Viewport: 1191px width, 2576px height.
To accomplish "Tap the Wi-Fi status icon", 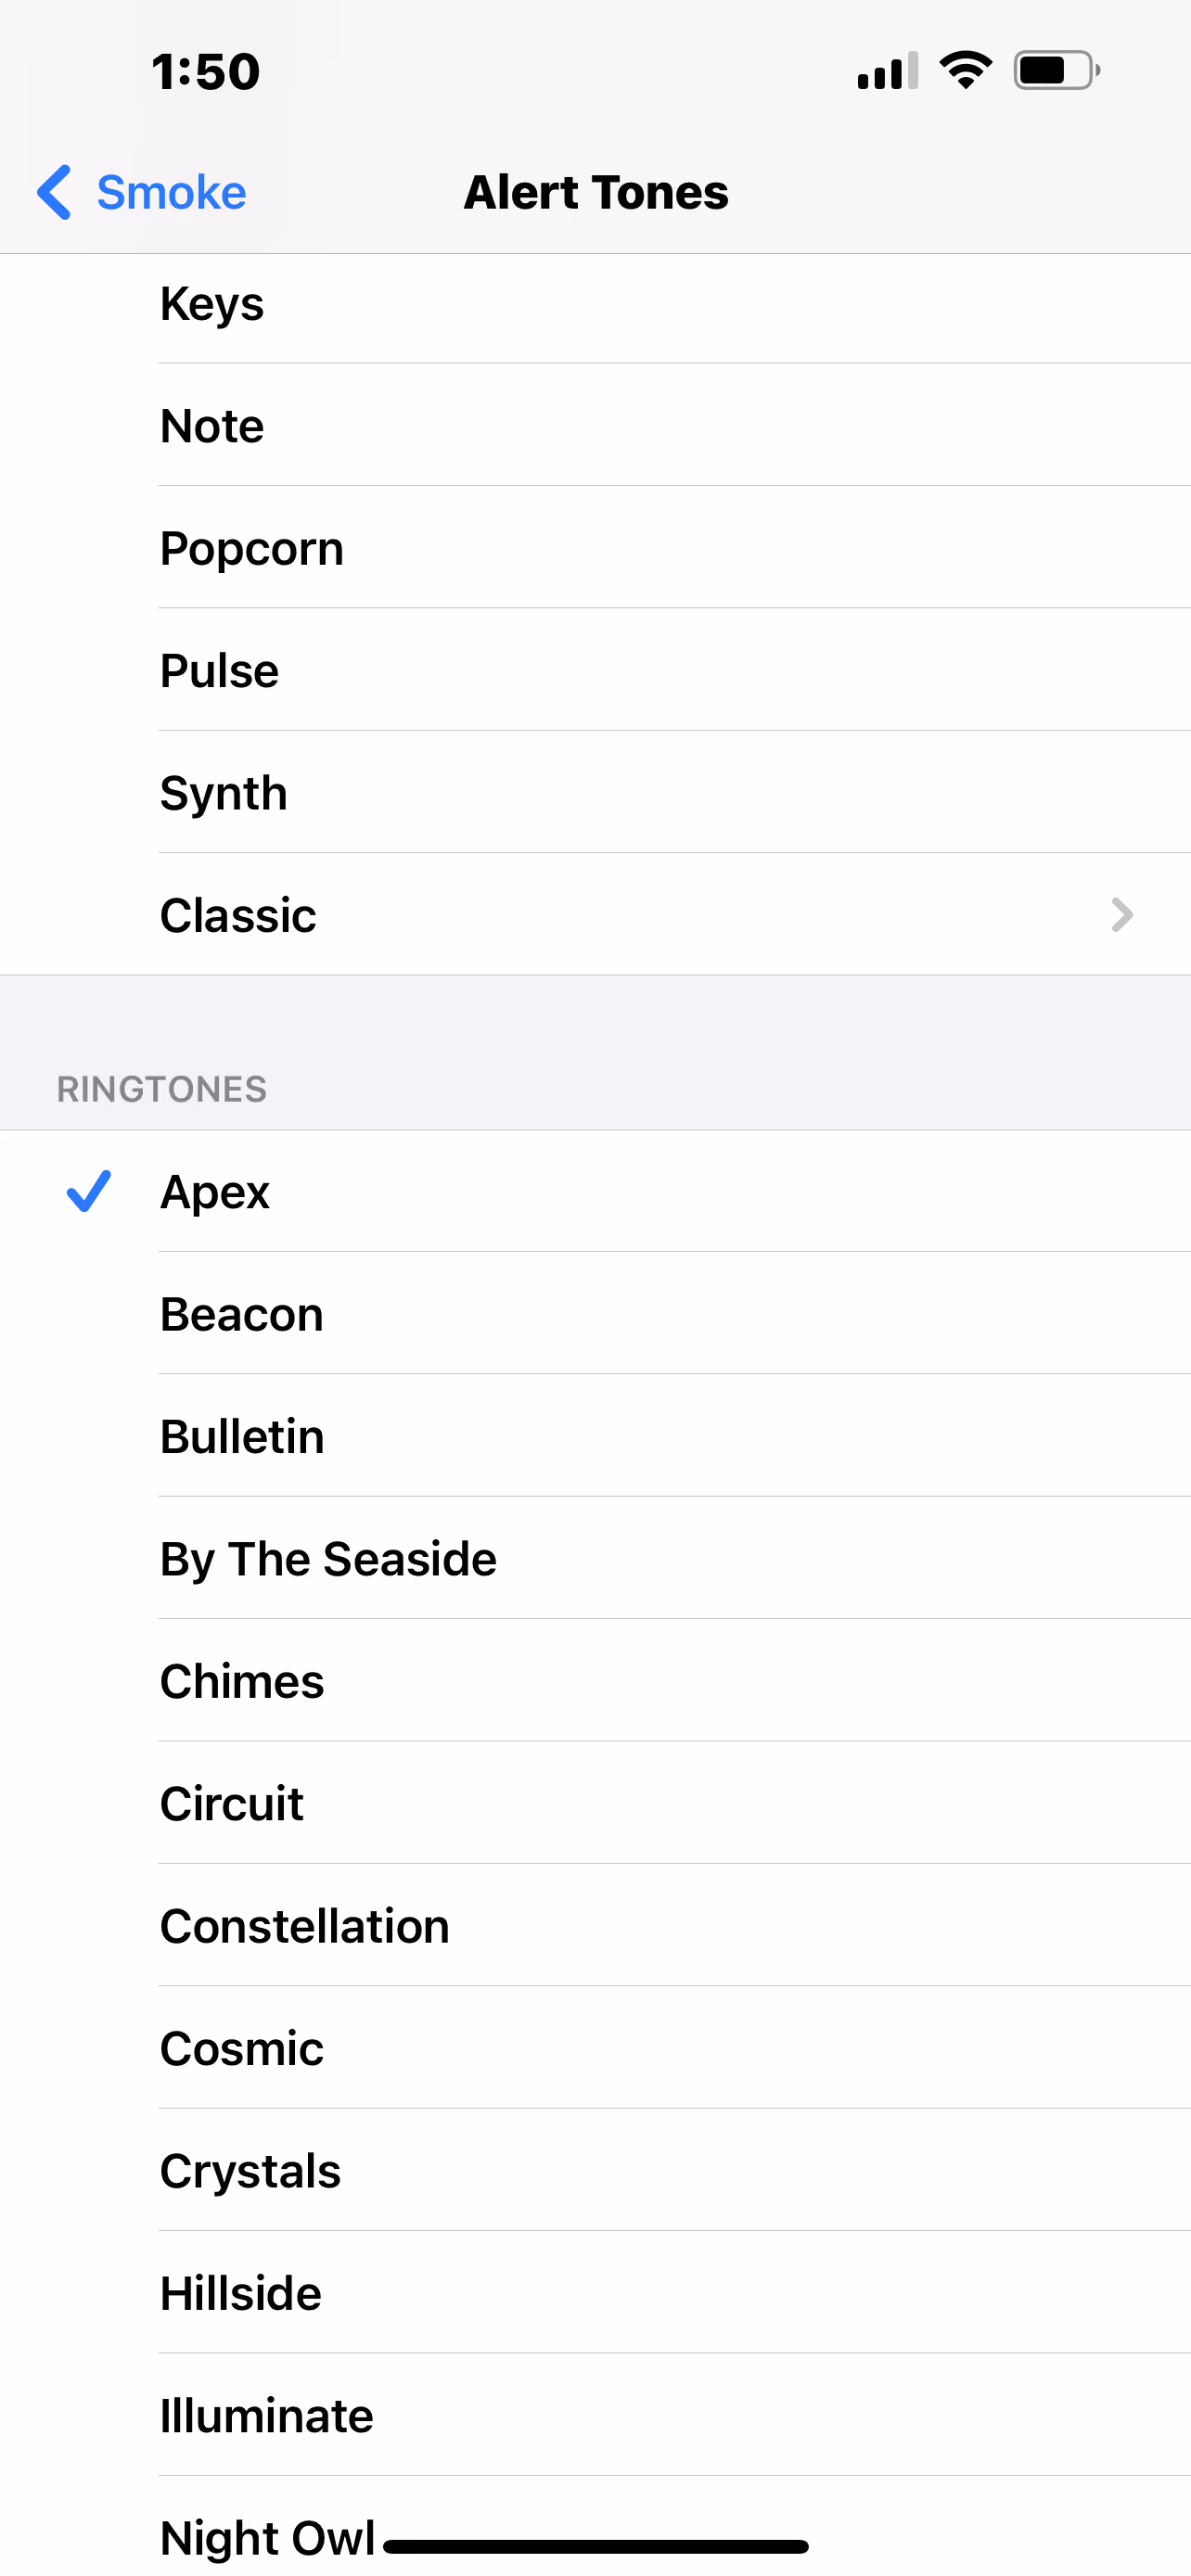I will 965,70.
